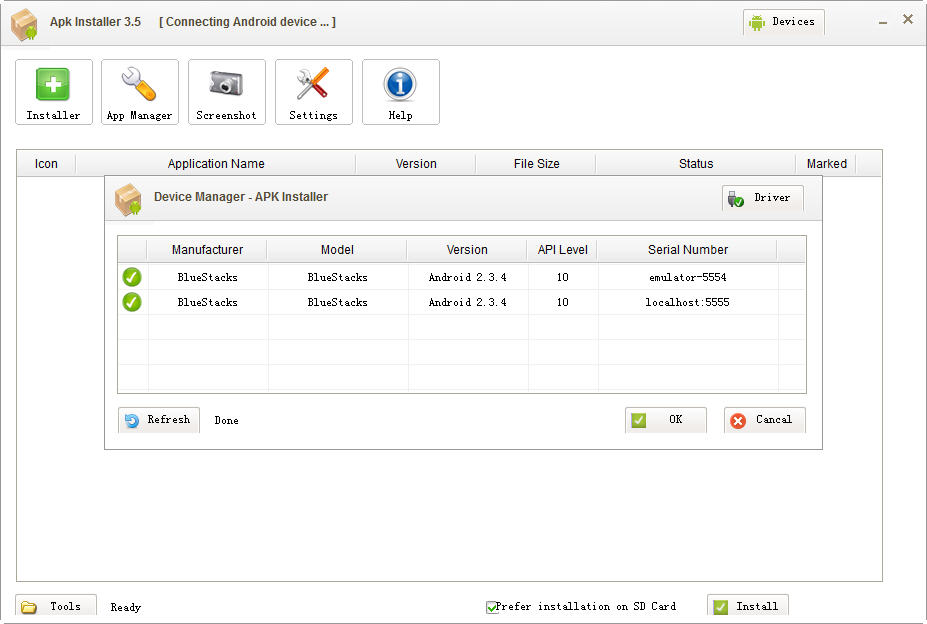This screenshot has height=624, width=927.
Task: Launch App Manager wrench icon
Action: pos(140,91)
